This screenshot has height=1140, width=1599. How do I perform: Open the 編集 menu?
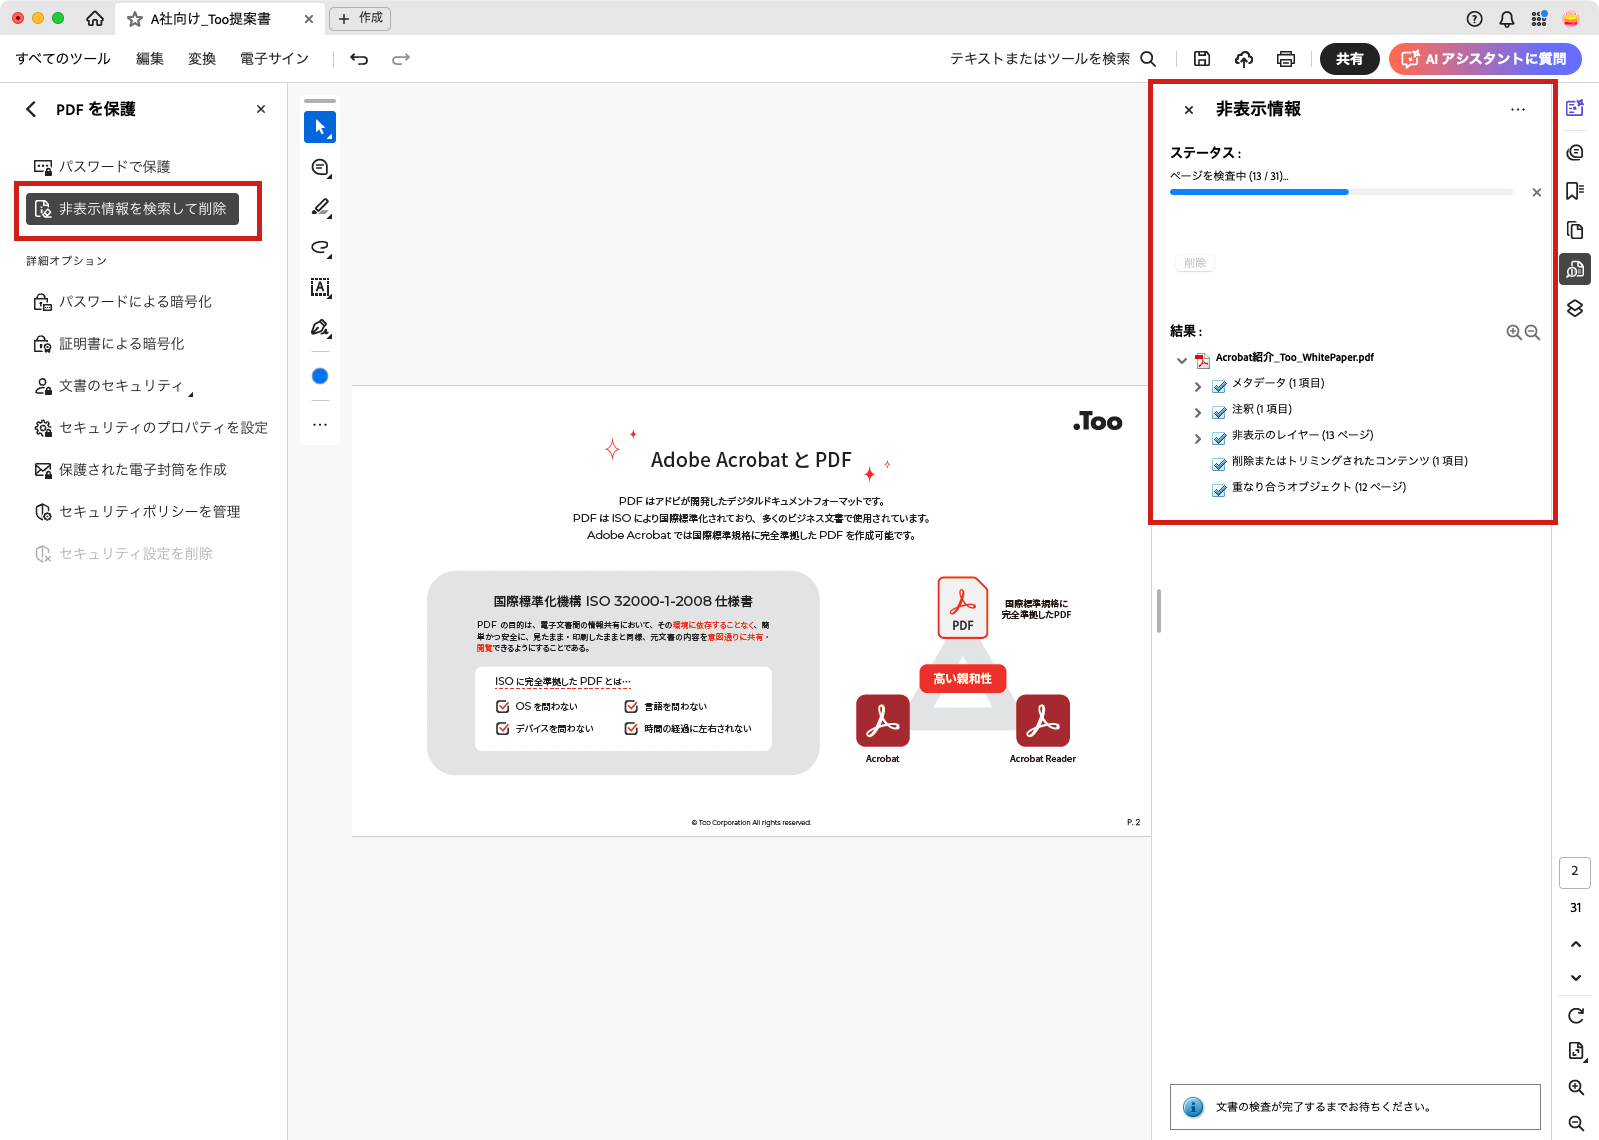150,59
